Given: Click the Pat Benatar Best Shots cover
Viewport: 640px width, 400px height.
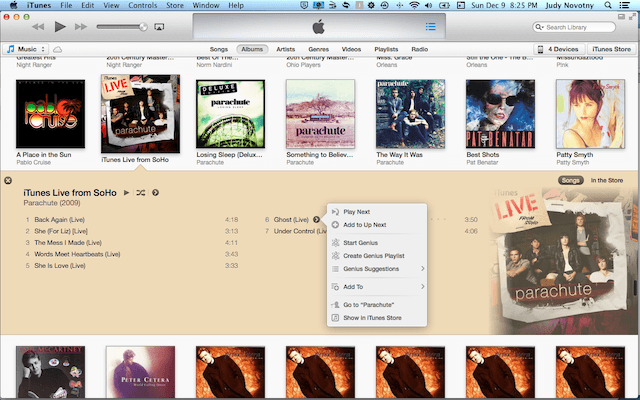Looking at the screenshot, I should click(500, 114).
